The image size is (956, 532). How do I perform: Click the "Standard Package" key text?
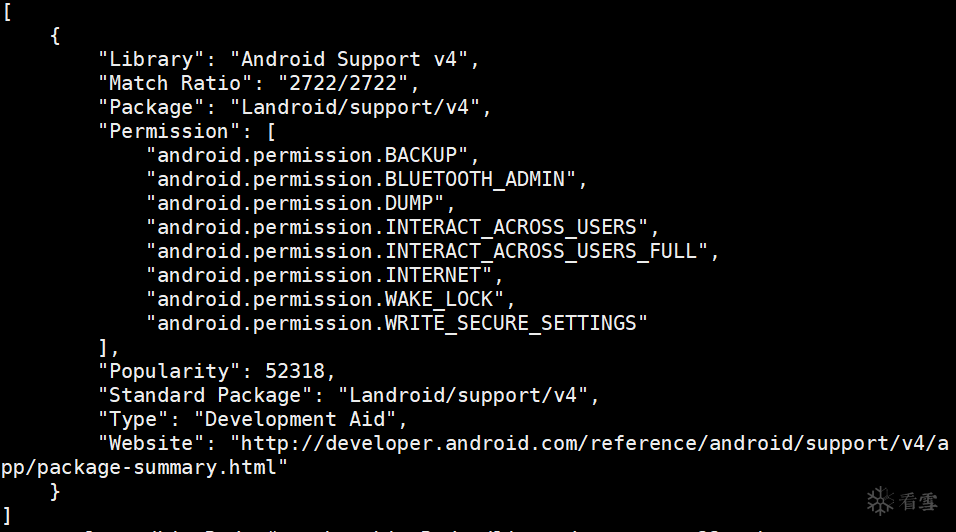click(205, 395)
